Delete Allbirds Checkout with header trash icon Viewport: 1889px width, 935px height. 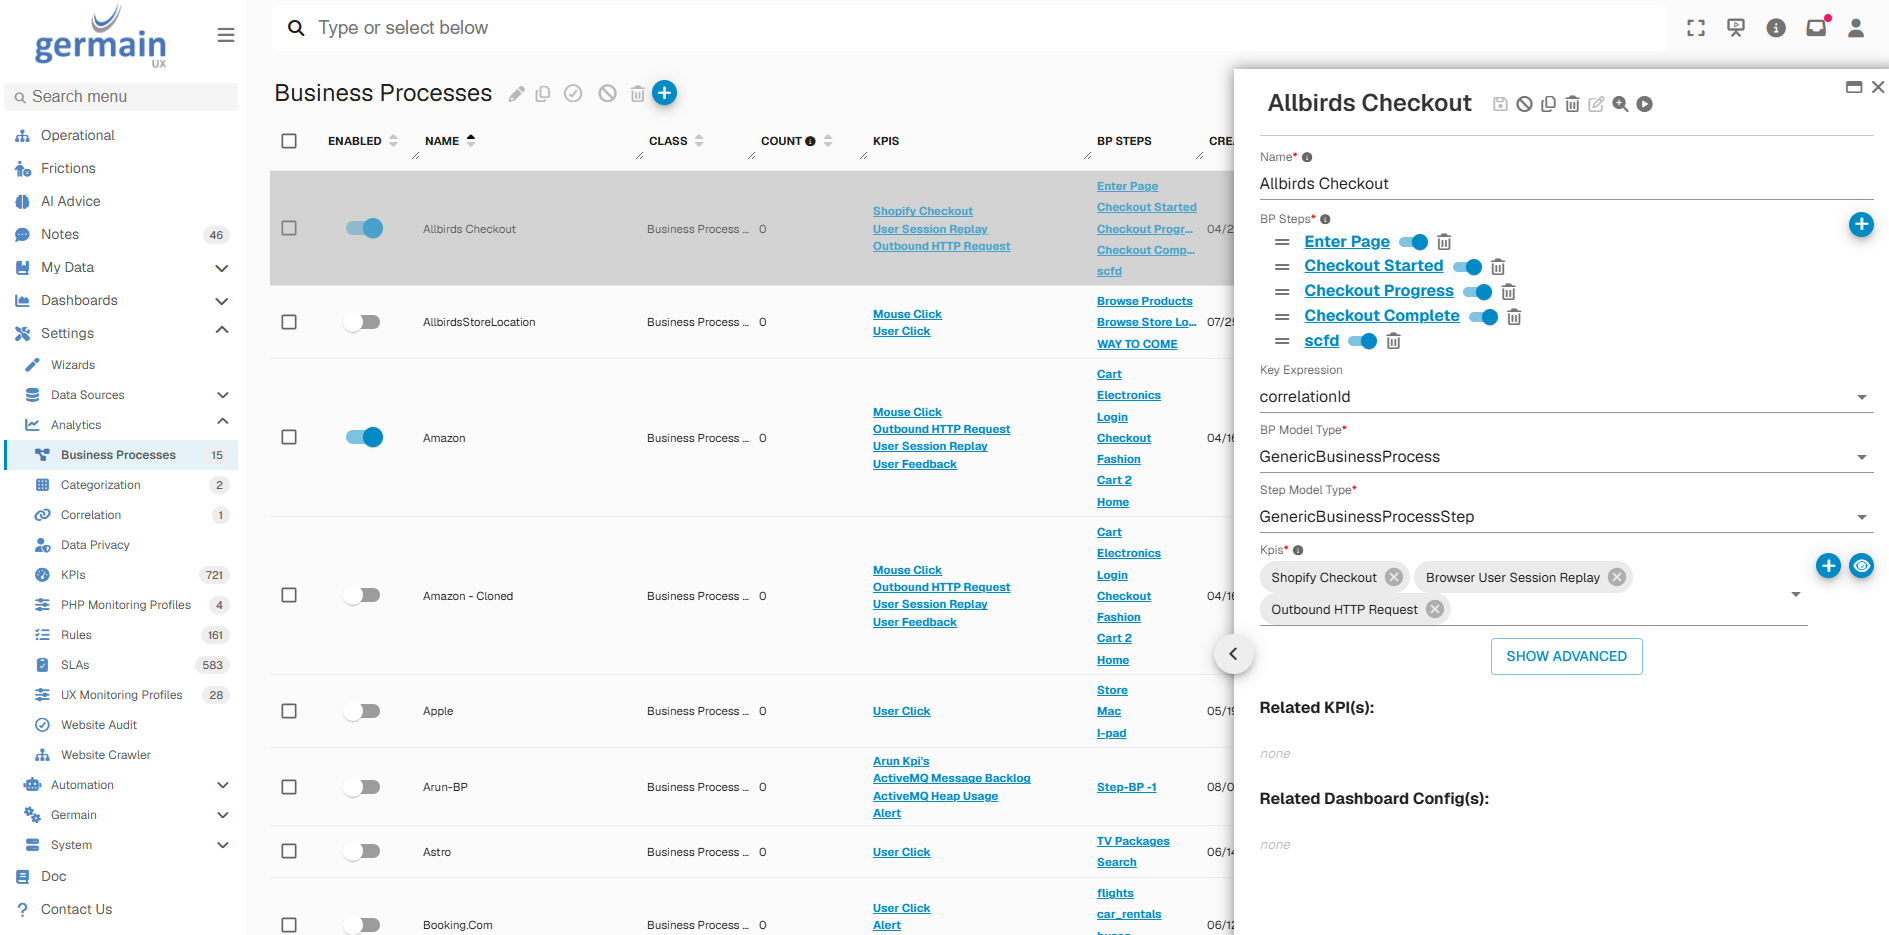(1572, 104)
